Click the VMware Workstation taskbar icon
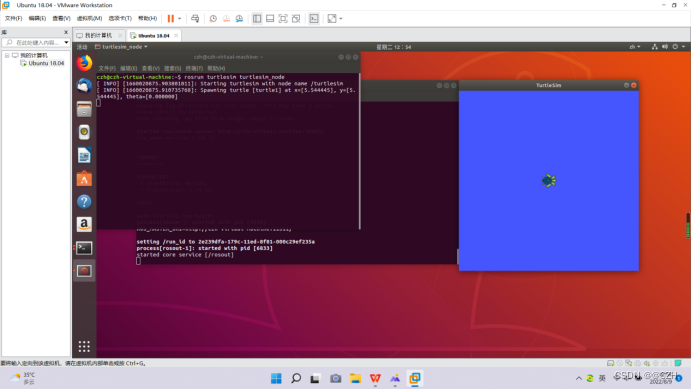The width and height of the screenshot is (692, 389). point(415,378)
